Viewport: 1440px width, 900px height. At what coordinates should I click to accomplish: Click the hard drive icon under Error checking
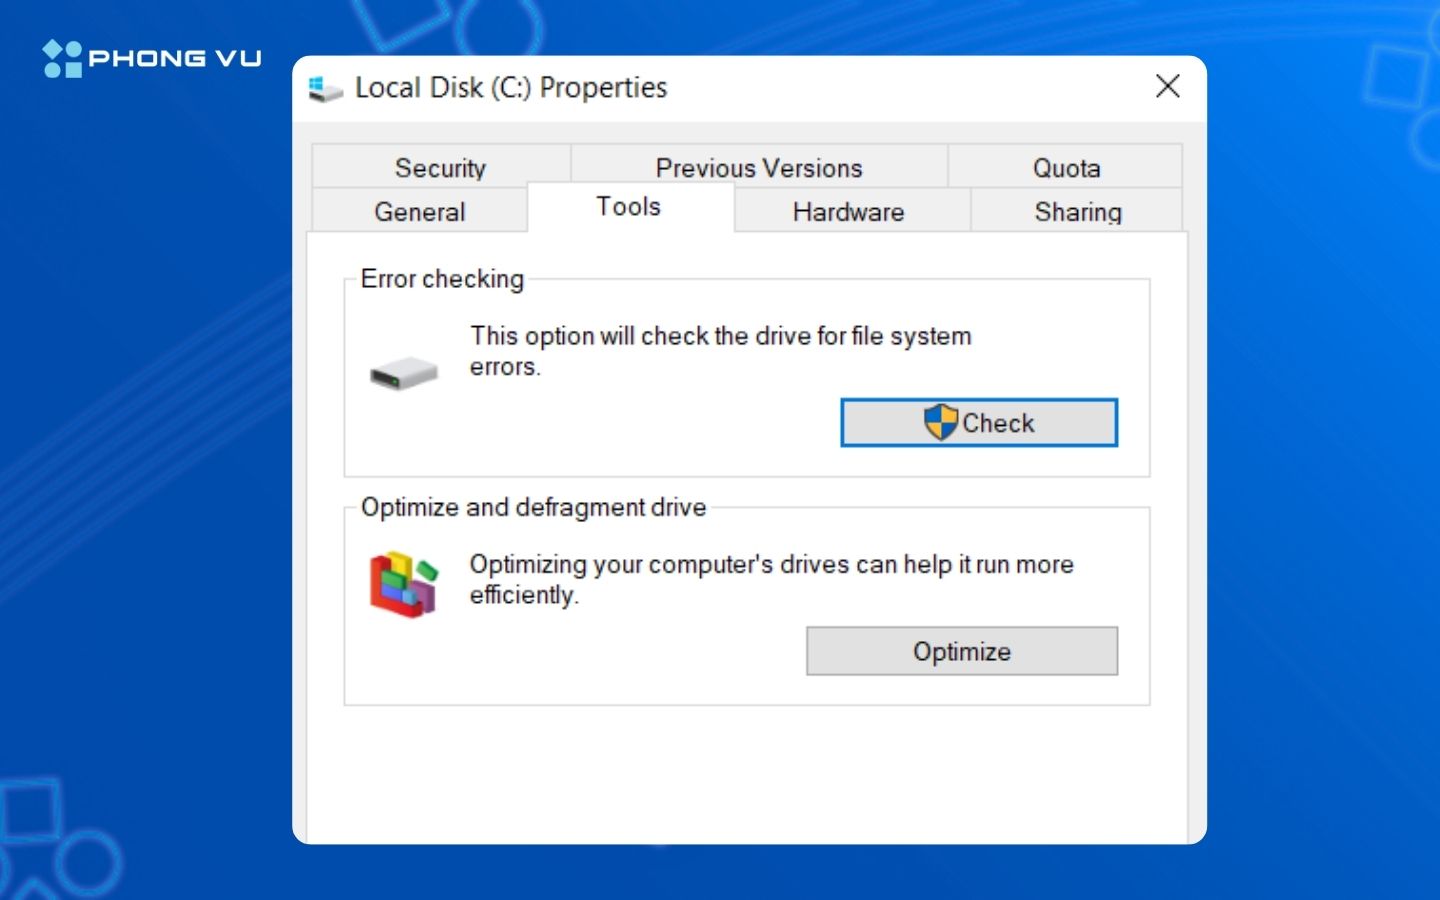click(404, 374)
